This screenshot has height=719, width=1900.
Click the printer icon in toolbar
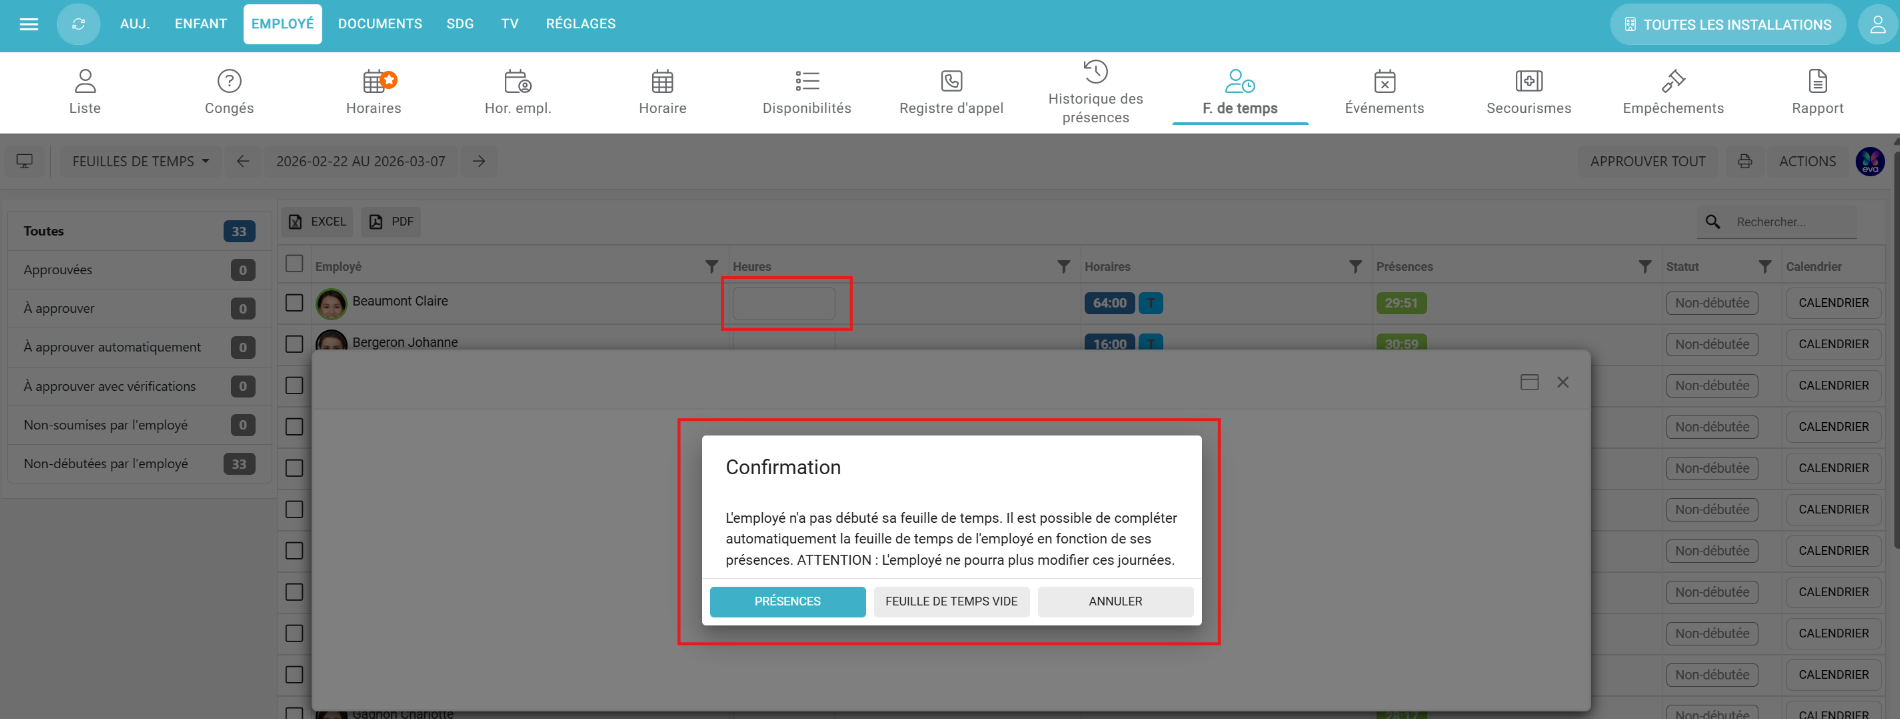(1744, 161)
